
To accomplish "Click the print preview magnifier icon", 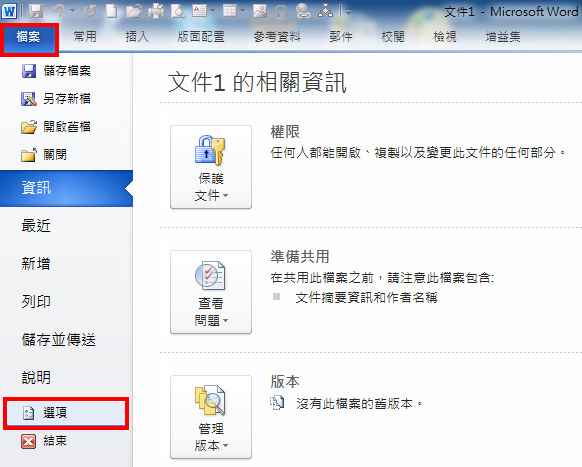I will point(178,11).
